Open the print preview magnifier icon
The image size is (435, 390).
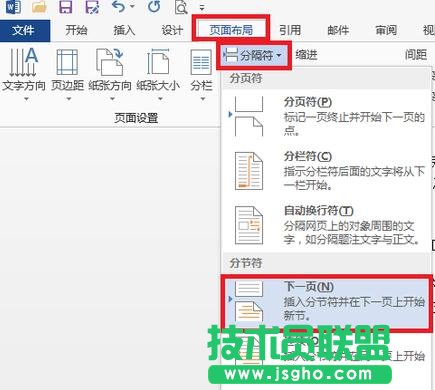(x=181, y=7)
